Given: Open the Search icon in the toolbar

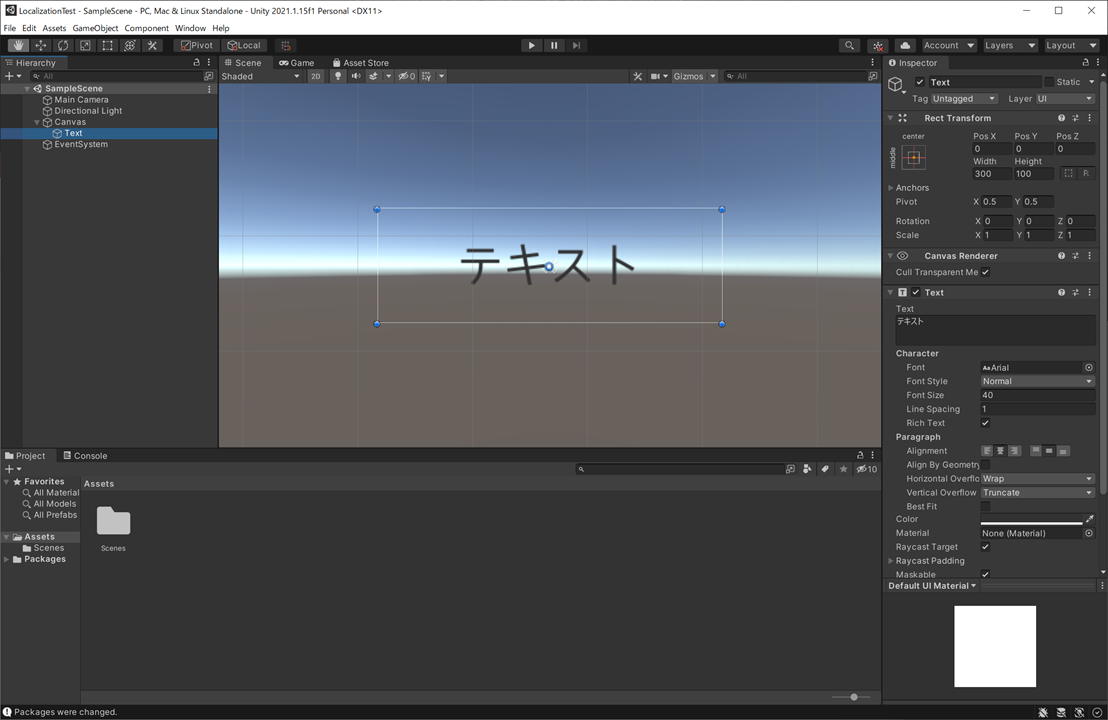Looking at the screenshot, I should (x=849, y=45).
